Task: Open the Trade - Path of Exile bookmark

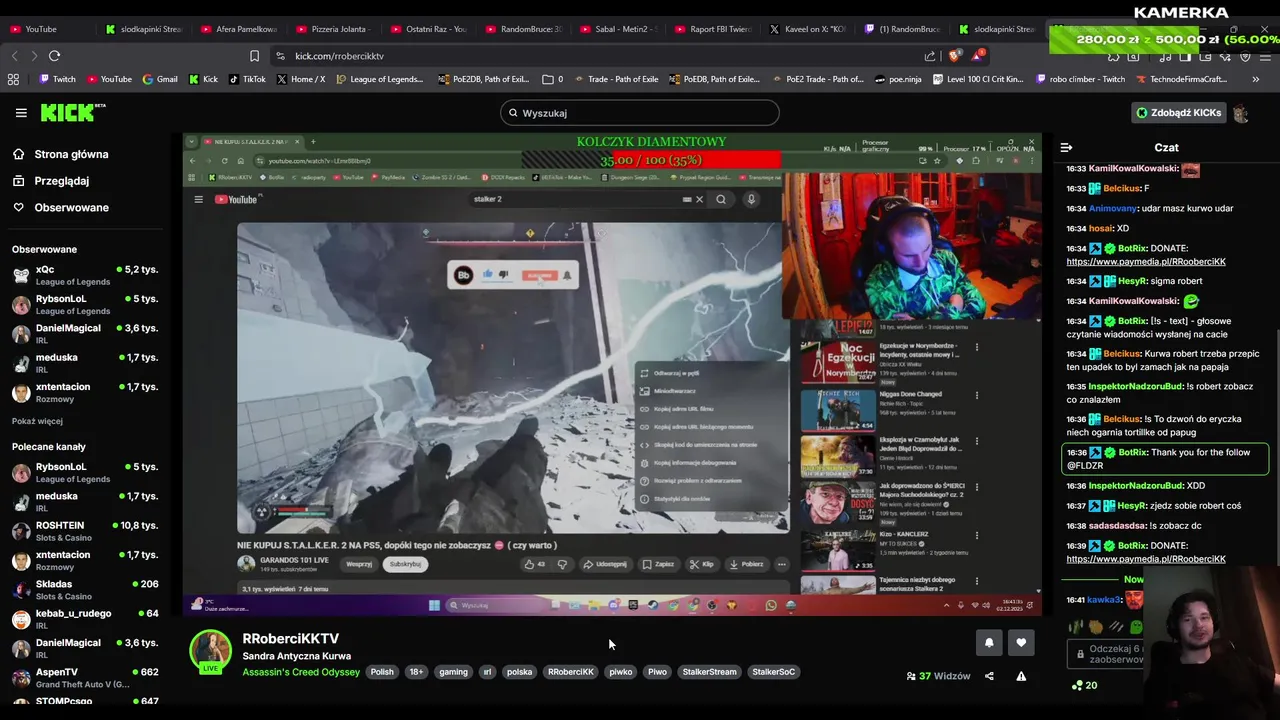Action: tap(616, 79)
